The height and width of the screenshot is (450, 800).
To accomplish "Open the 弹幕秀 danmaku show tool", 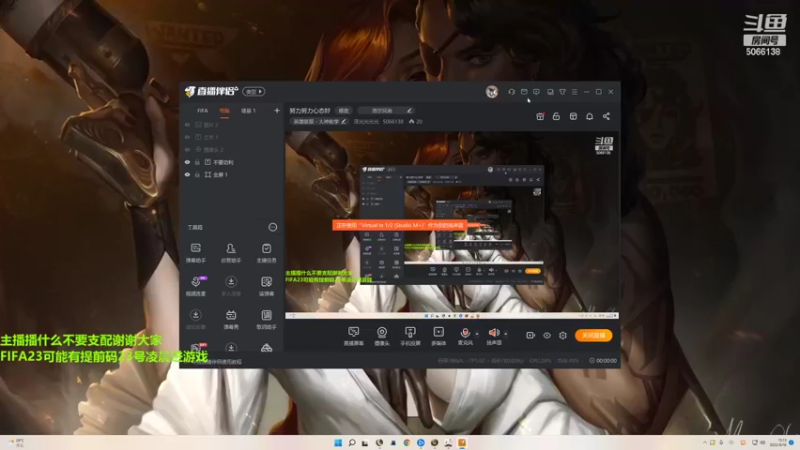I will [x=231, y=320].
